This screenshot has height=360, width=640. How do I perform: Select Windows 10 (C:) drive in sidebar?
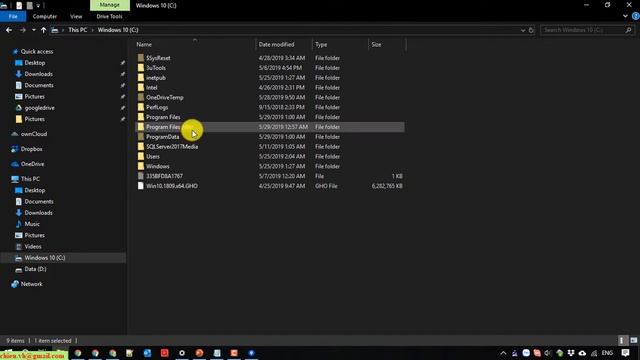(x=44, y=258)
